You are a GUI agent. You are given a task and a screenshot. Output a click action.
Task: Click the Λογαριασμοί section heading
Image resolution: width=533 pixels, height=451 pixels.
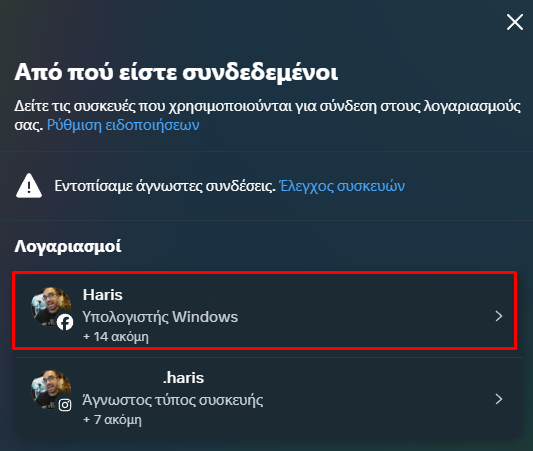[68, 246]
